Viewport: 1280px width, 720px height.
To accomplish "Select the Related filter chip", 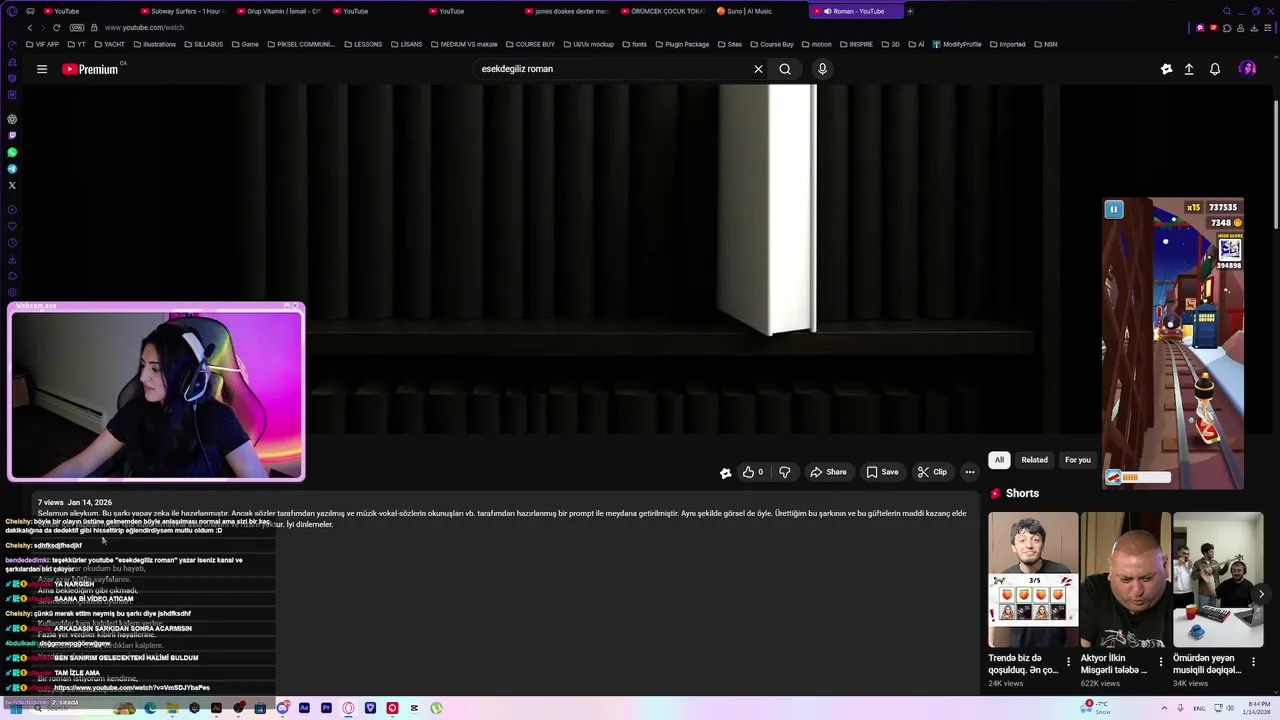I will tap(1034, 460).
